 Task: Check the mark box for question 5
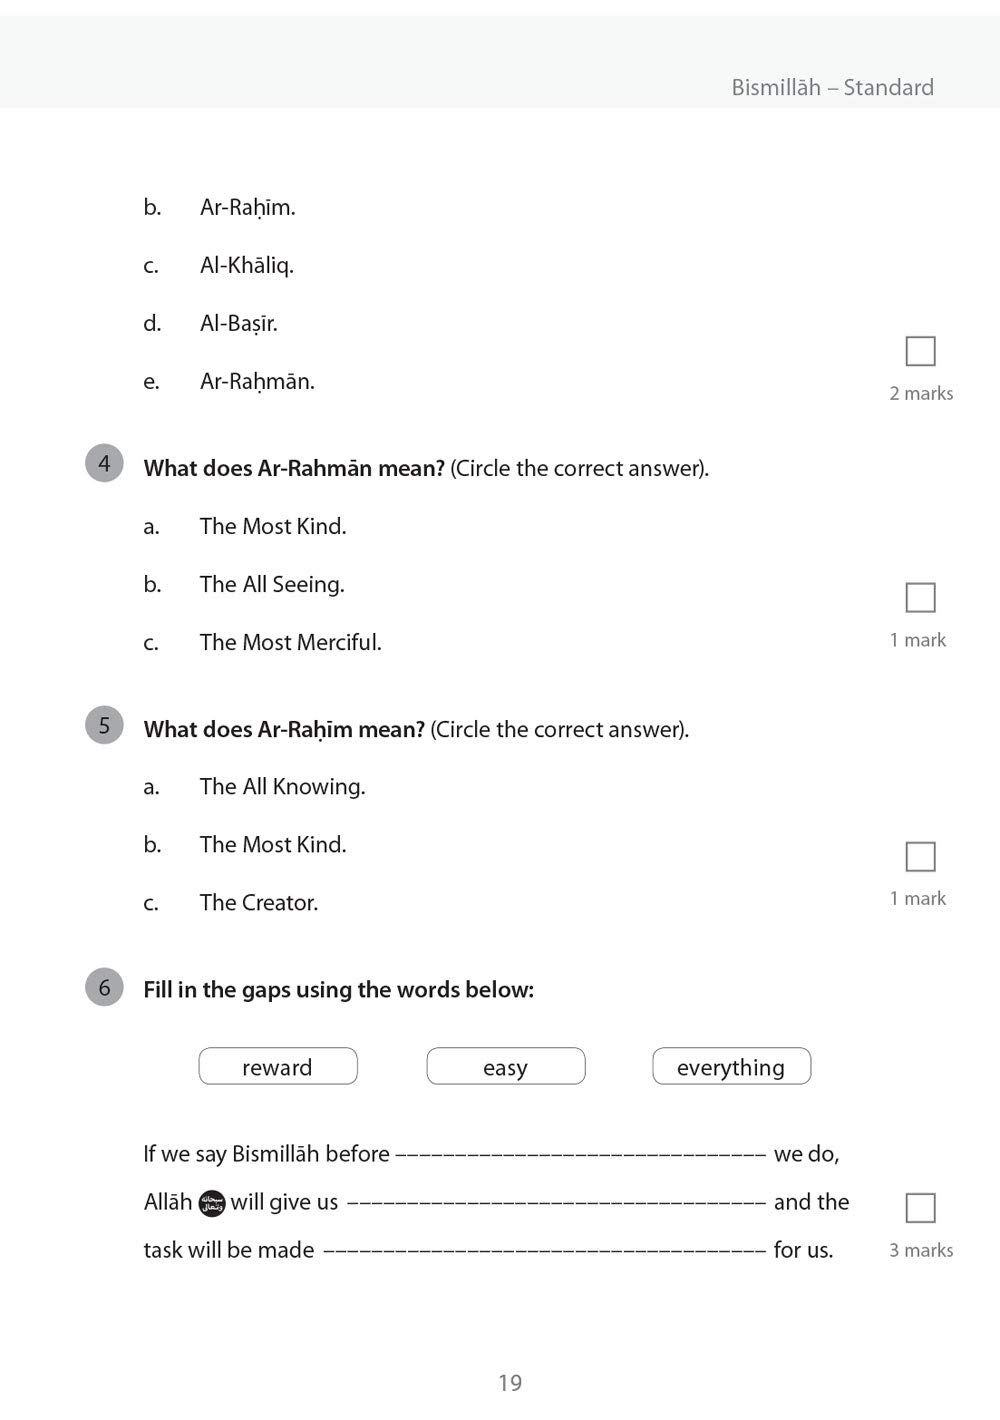tap(920, 856)
